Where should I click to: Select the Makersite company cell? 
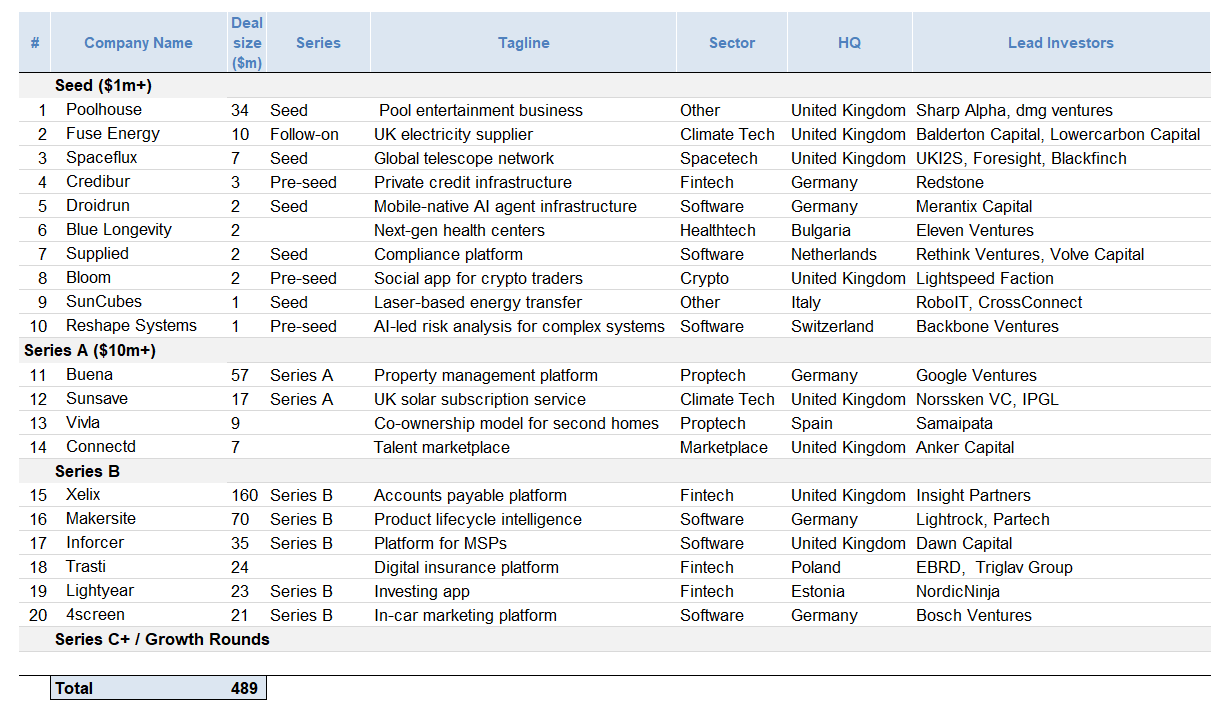pyautogui.click(x=101, y=519)
